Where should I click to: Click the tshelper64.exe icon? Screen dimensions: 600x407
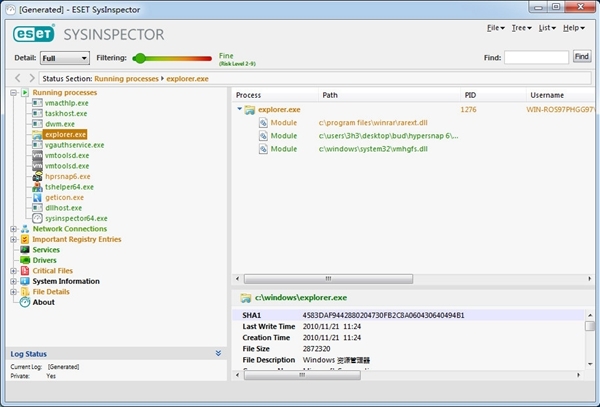tap(37, 187)
